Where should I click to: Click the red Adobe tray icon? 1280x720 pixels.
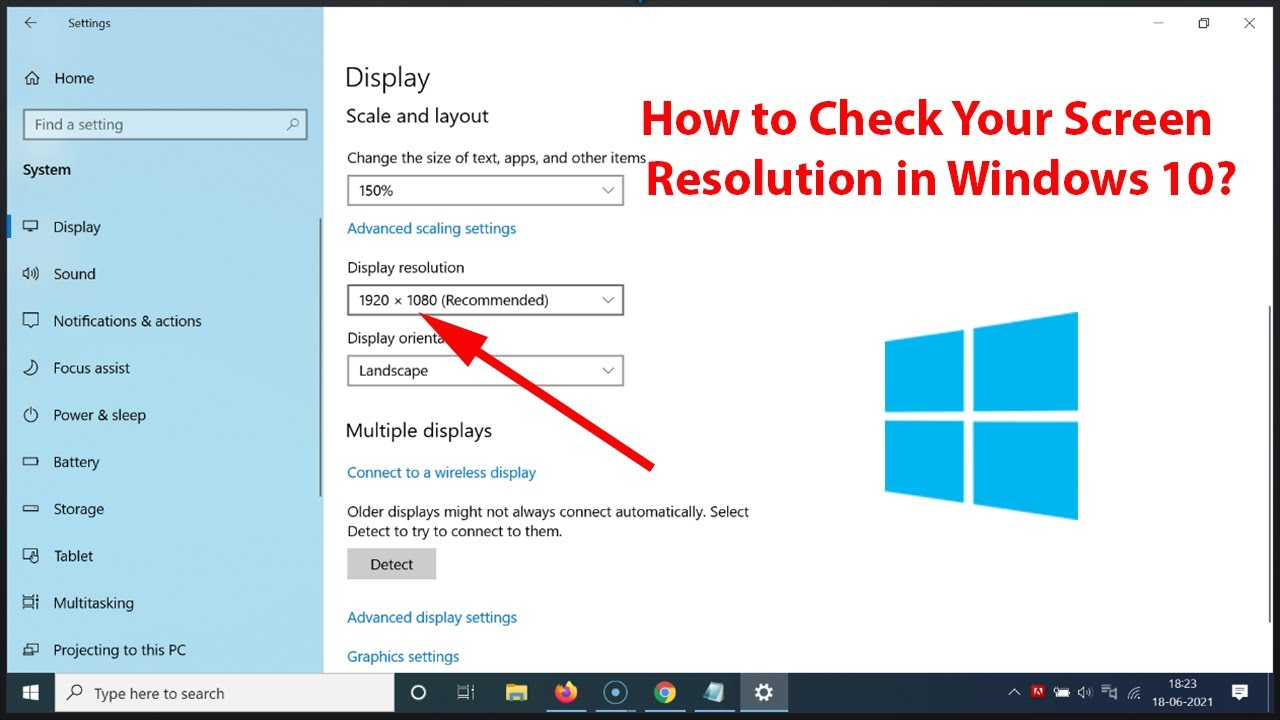[x=1038, y=692]
